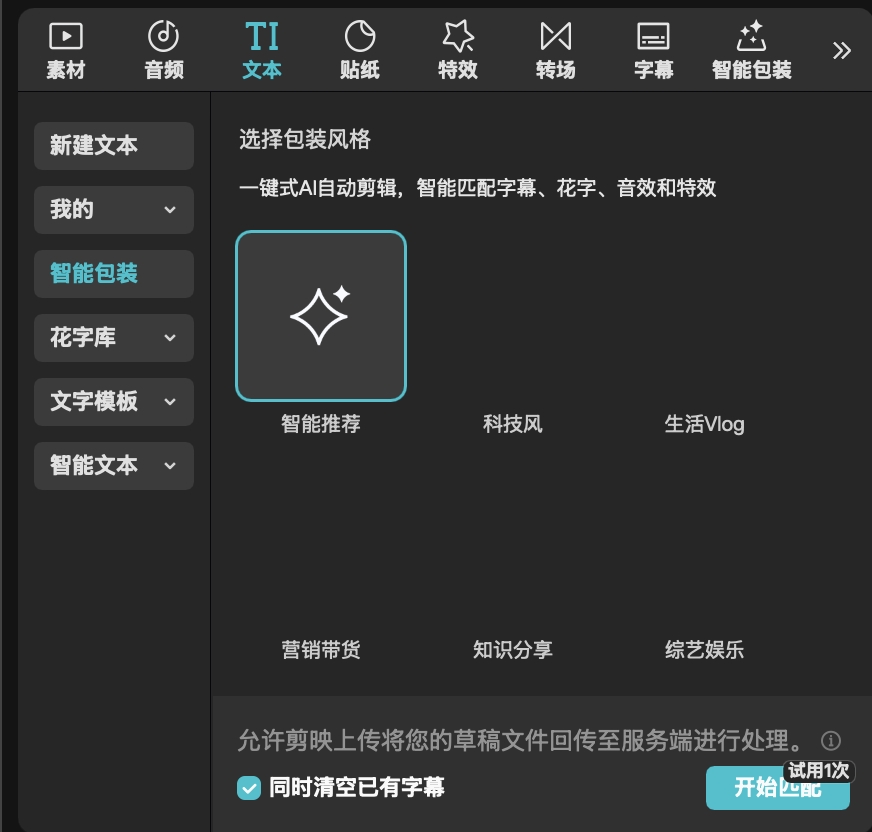Choose the 科技风 packaging style
Viewport: 872px width, 832px height.
click(512, 424)
